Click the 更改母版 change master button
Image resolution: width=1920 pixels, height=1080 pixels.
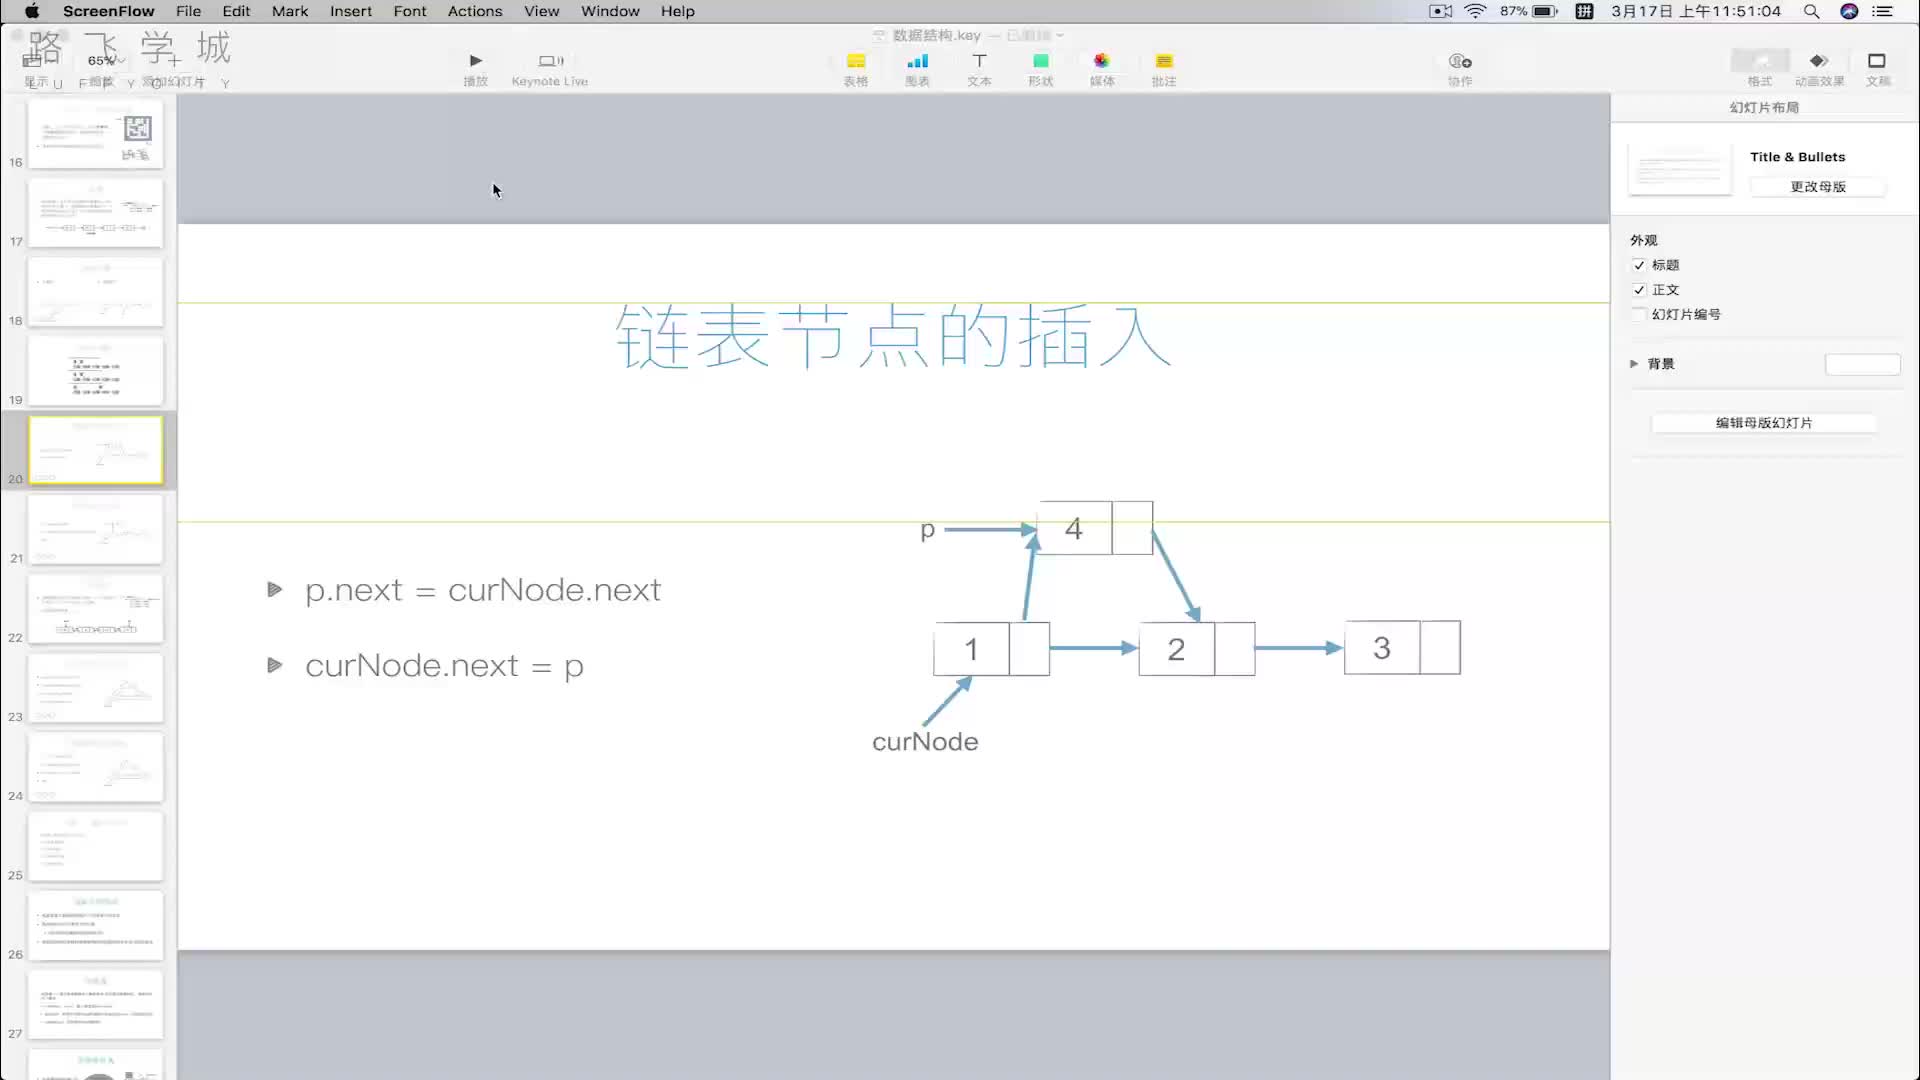1817,187
